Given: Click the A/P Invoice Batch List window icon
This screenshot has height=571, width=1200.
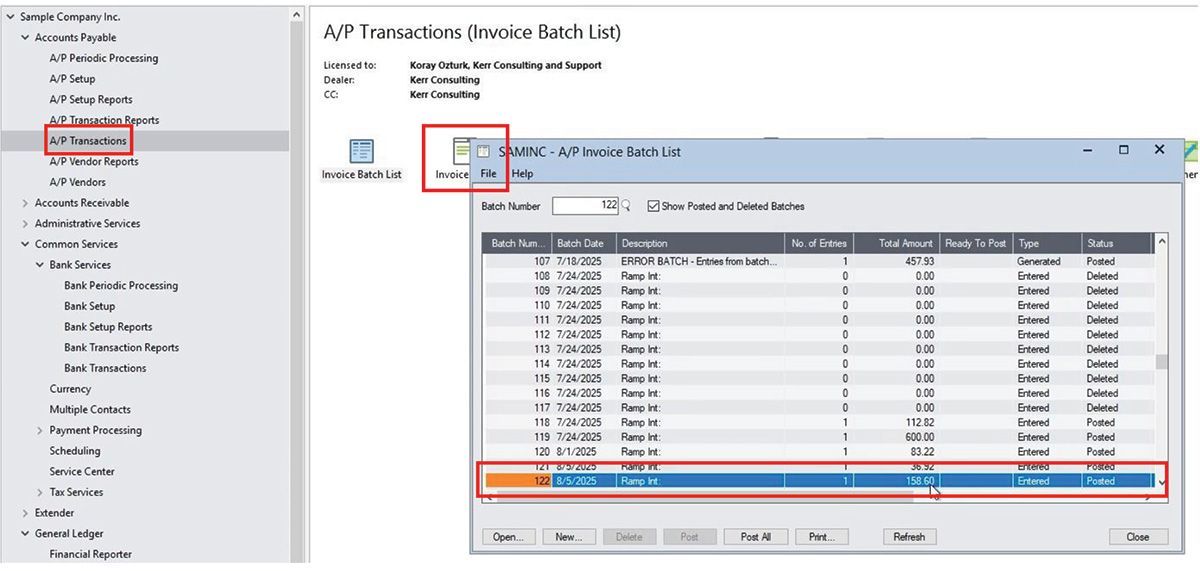Looking at the screenshot, I should point(484,151).
